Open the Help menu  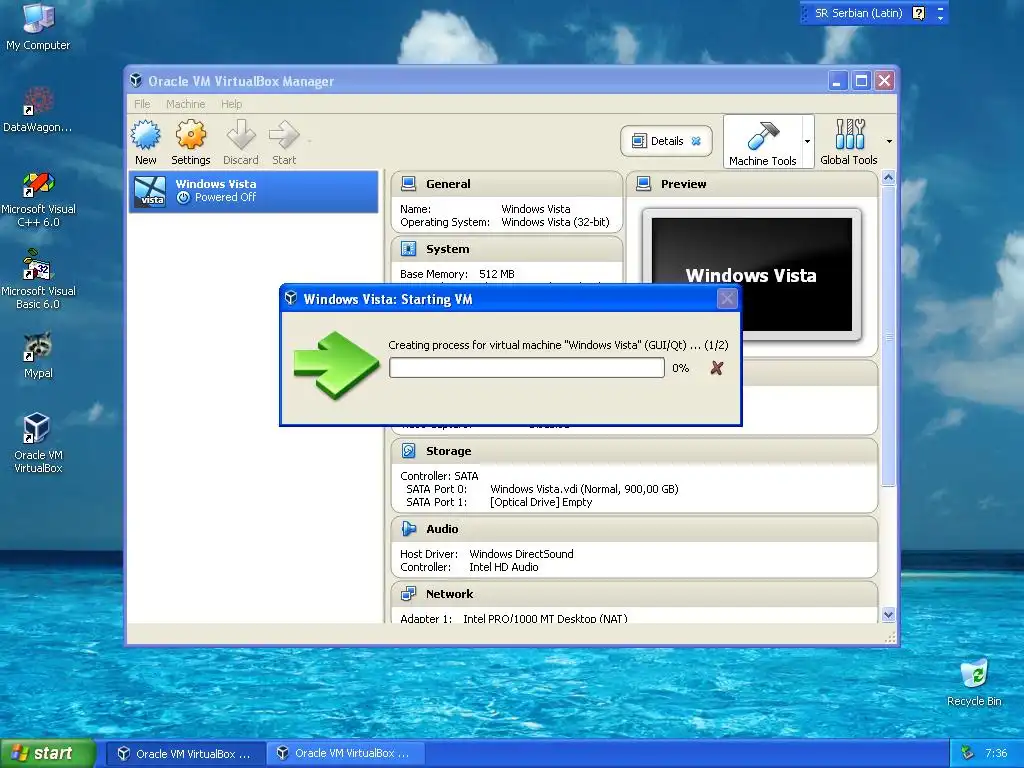click(x=231, y=104)
